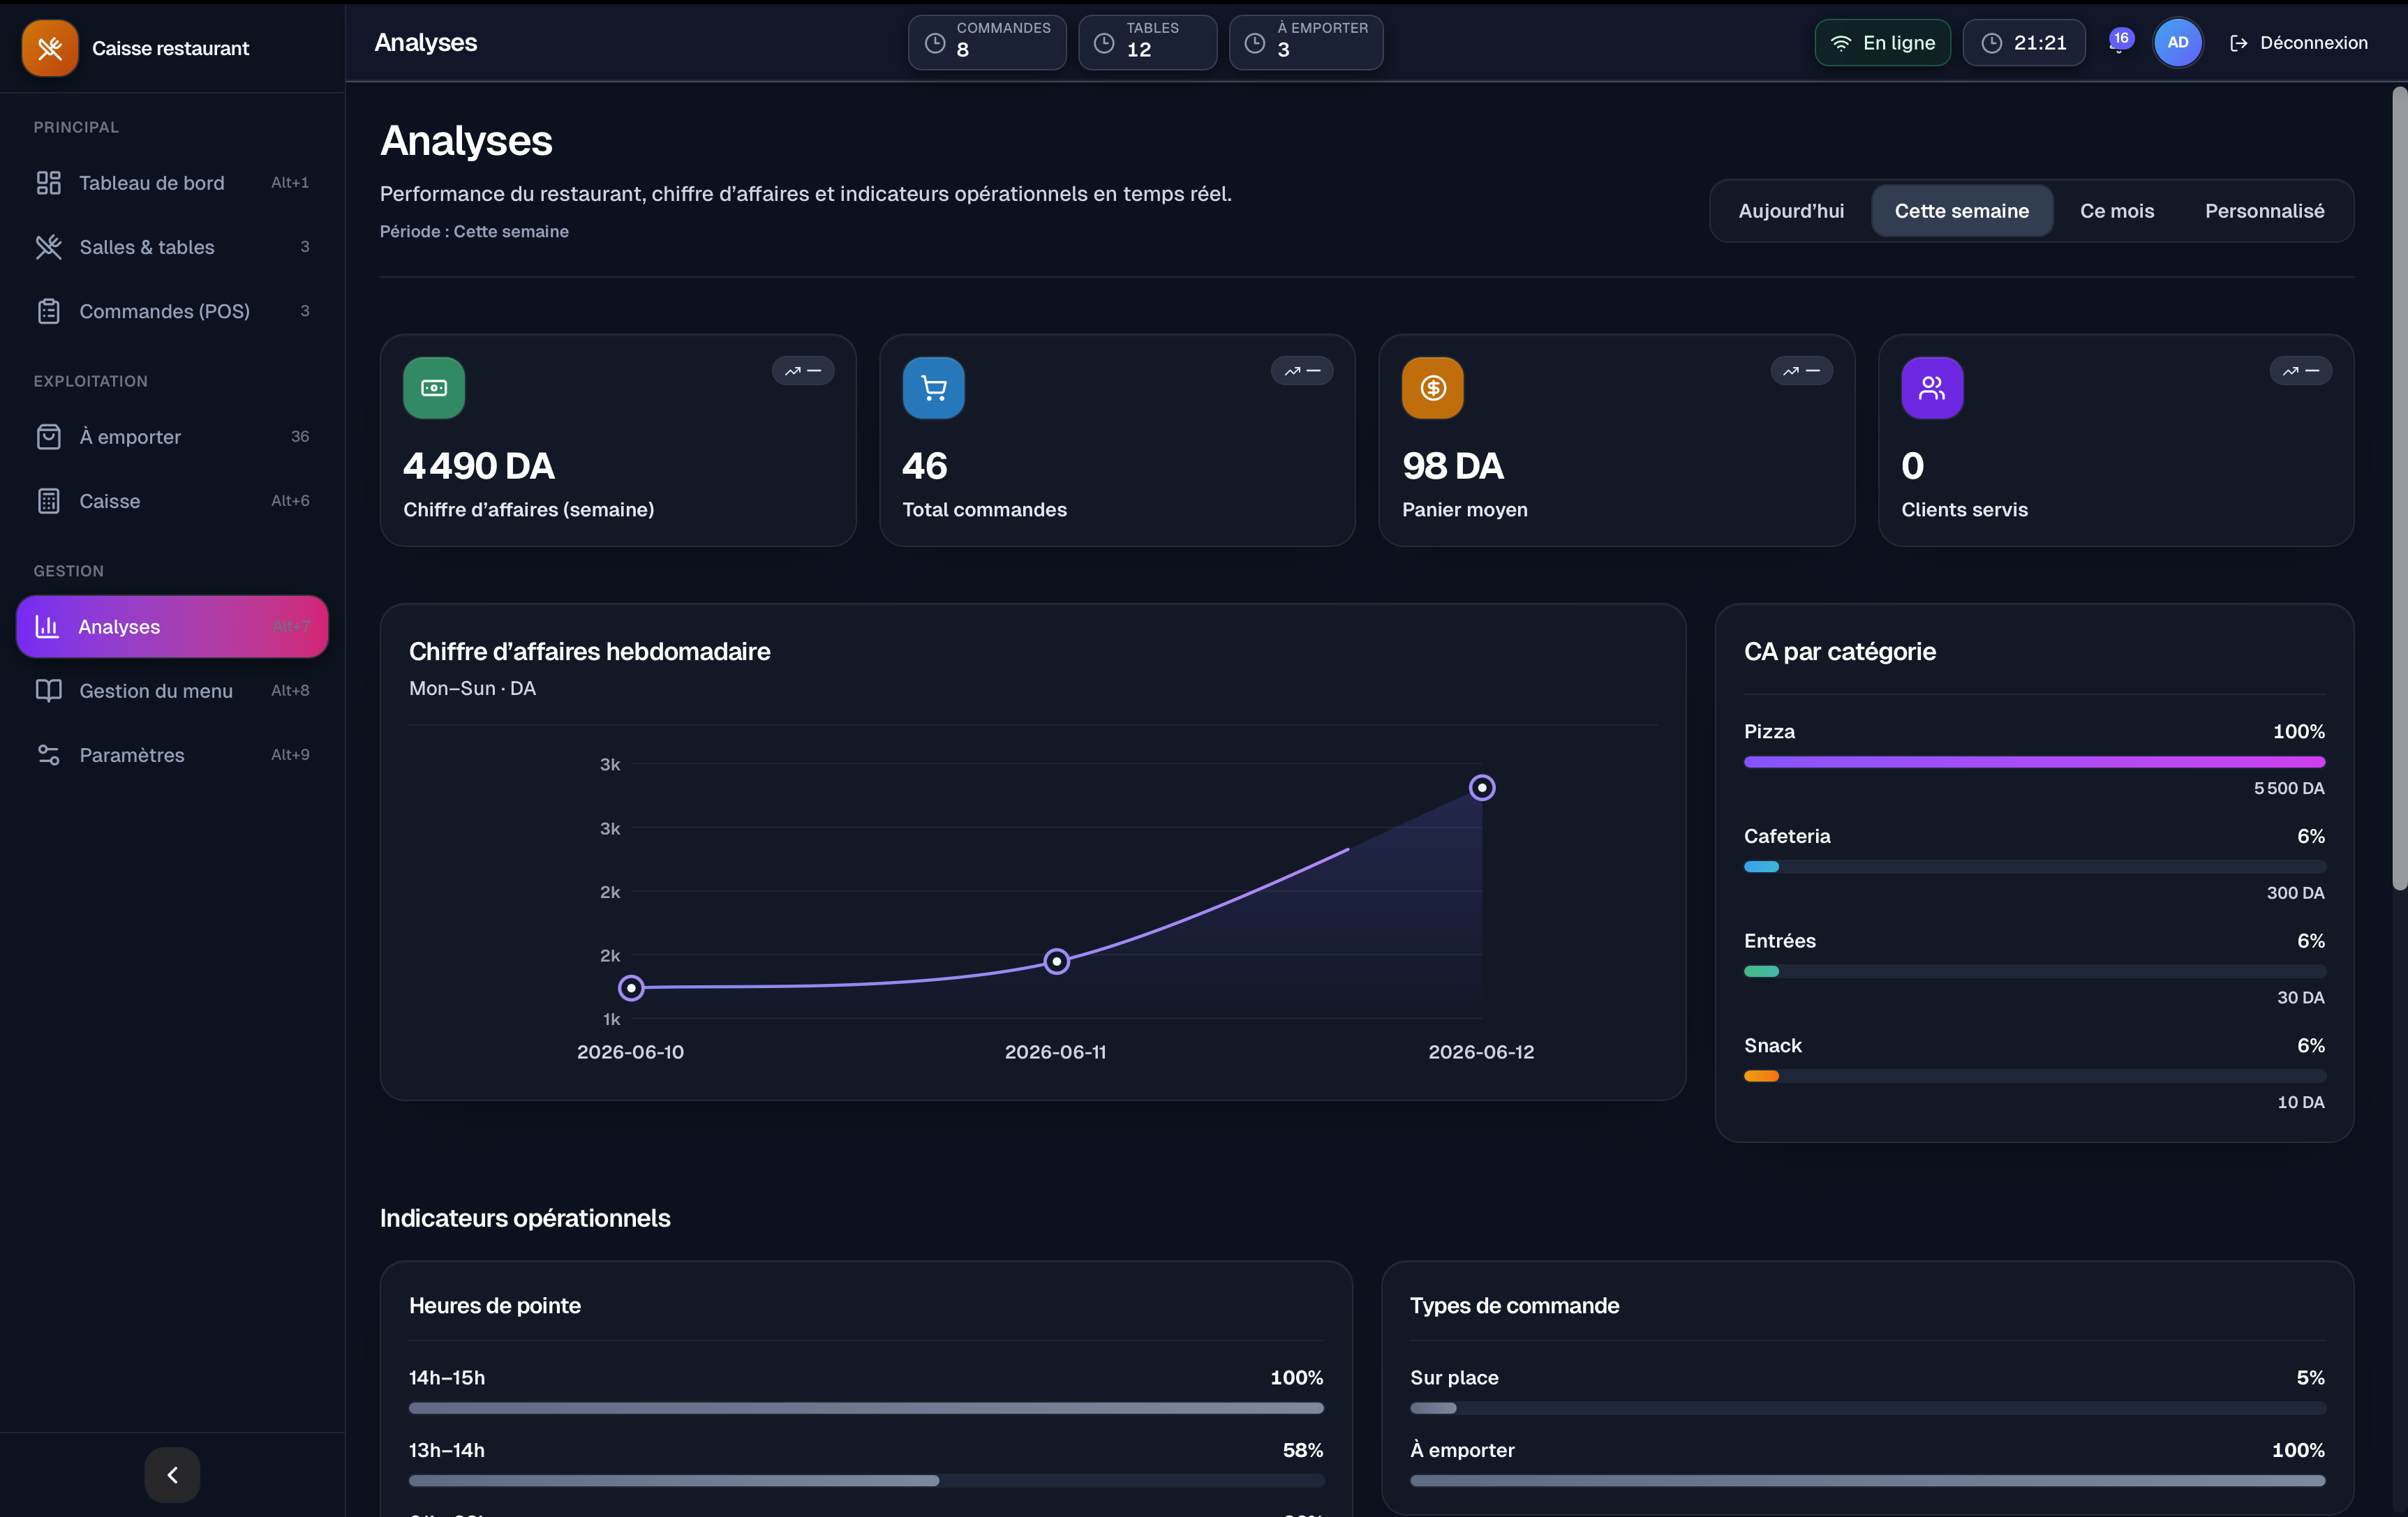Open Gestion du menu in sidebar
Image resolution: width=2408 pixels, height=1517 pixels.
coord(172,691)
